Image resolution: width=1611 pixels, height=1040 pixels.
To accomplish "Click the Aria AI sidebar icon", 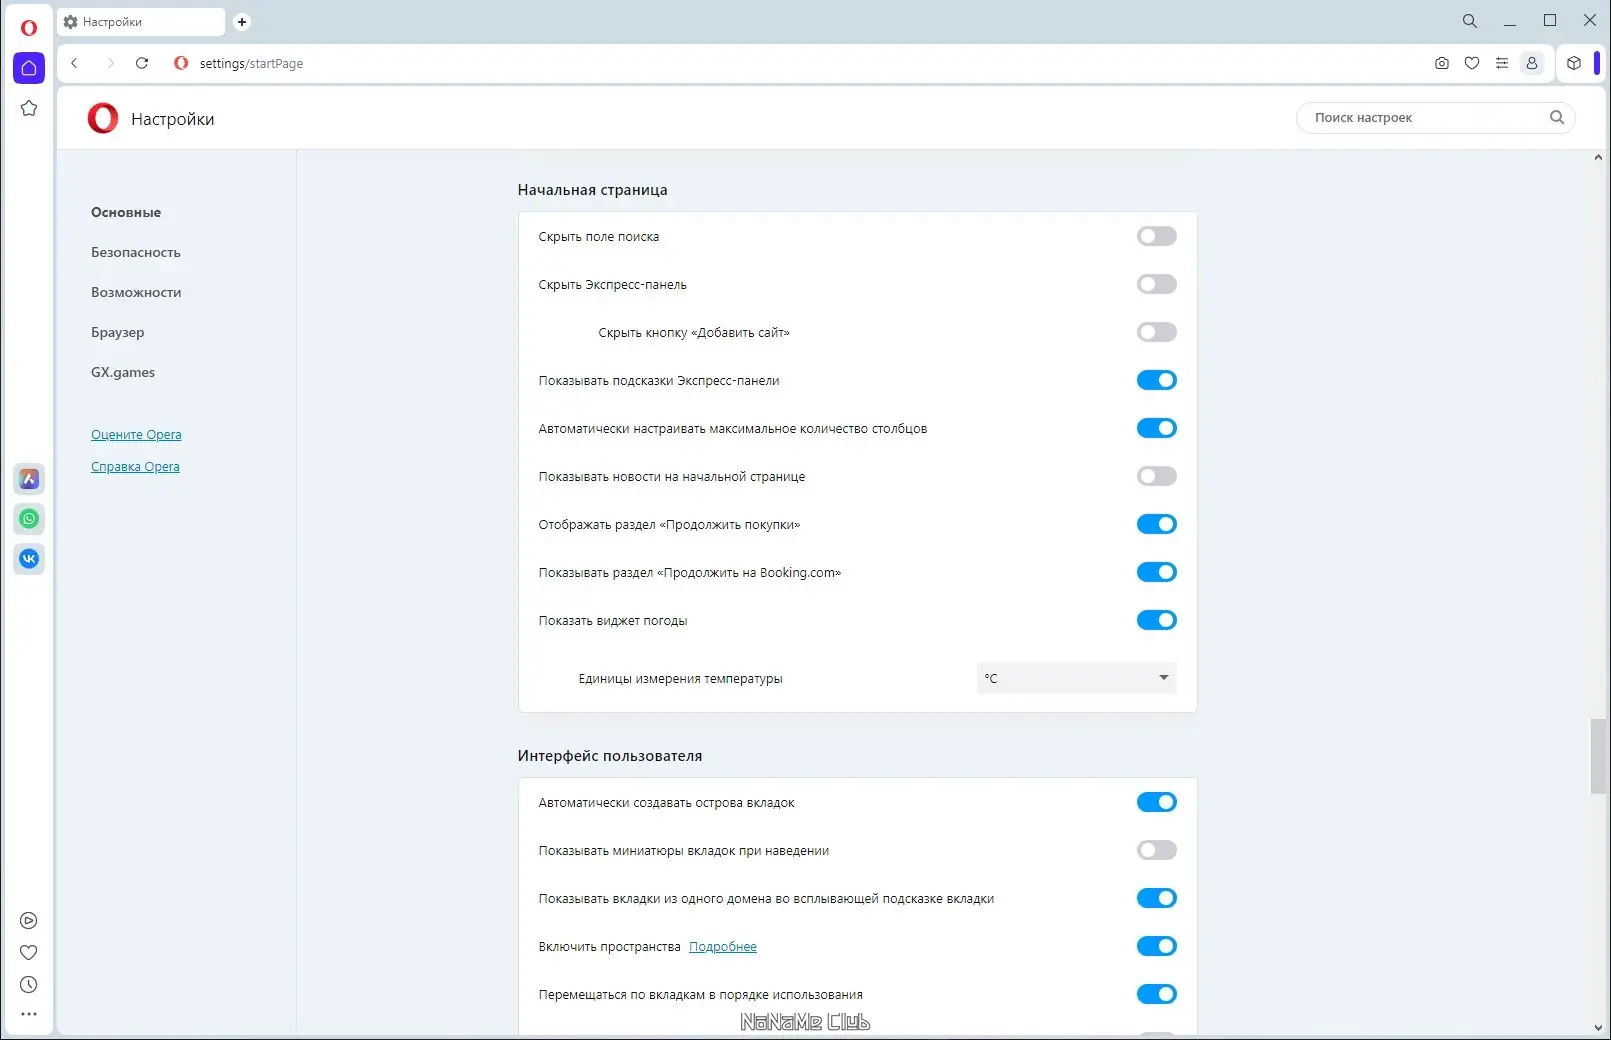I will coord(29,479).
